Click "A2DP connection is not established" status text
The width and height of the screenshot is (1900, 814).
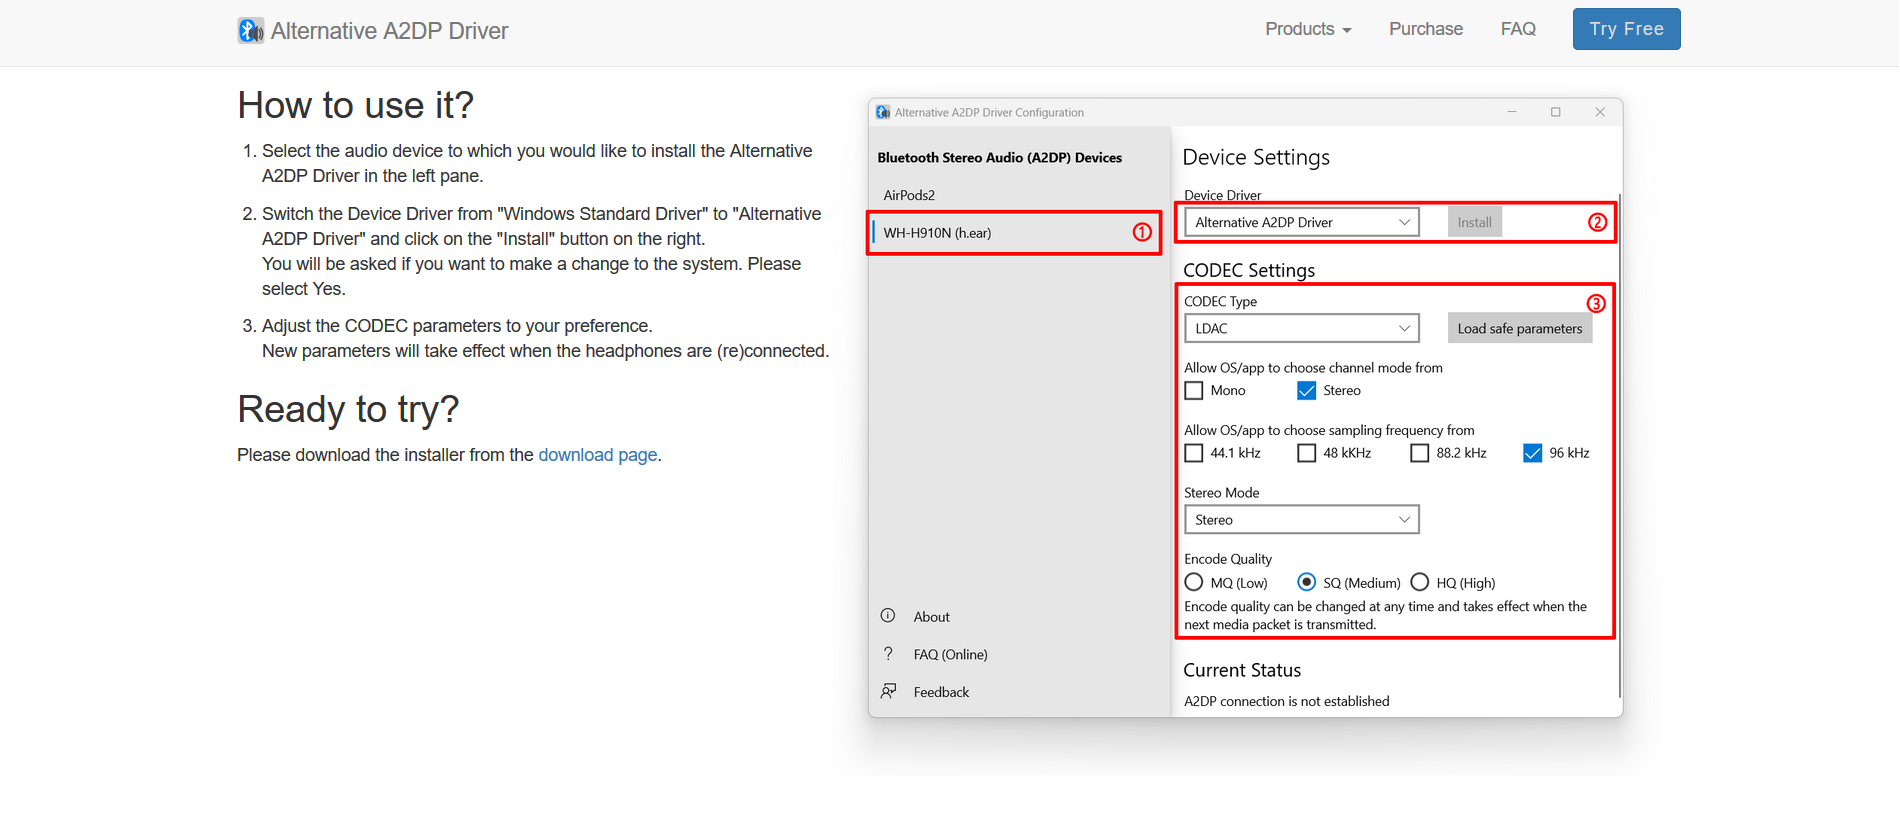1287,701
